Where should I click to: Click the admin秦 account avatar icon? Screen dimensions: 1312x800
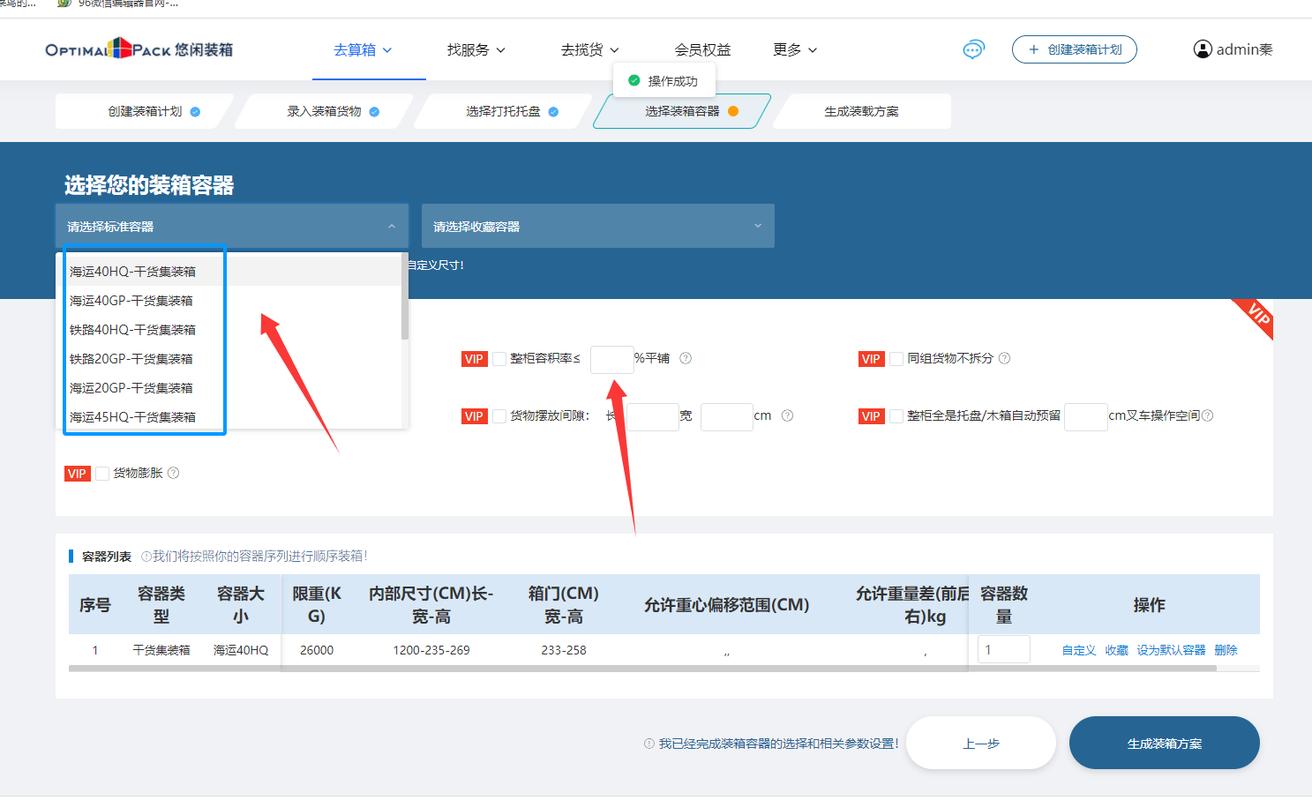[x=1203, y=48]
